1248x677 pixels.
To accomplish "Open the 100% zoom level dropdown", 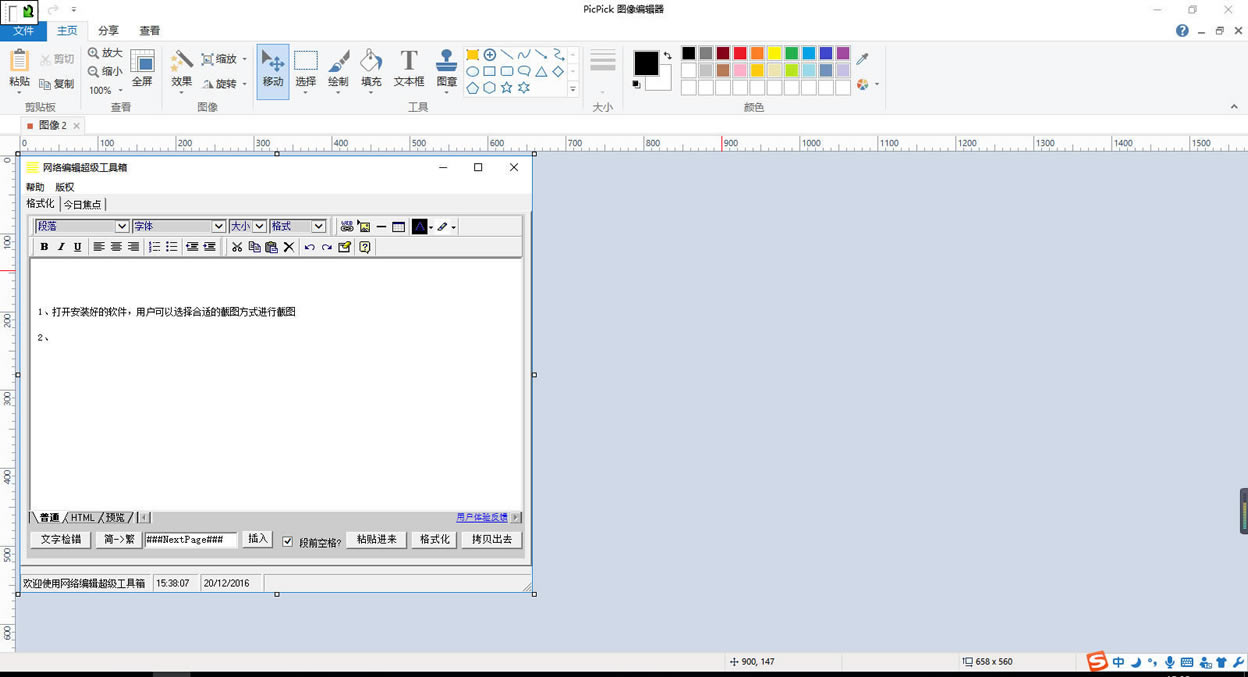I will [120, 91].
